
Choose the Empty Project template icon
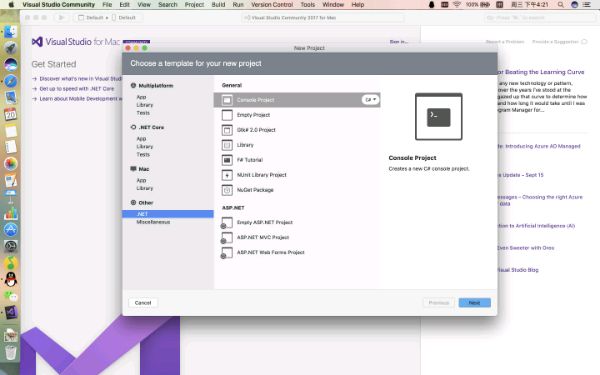pyautogui.click(x=227, y=115)
